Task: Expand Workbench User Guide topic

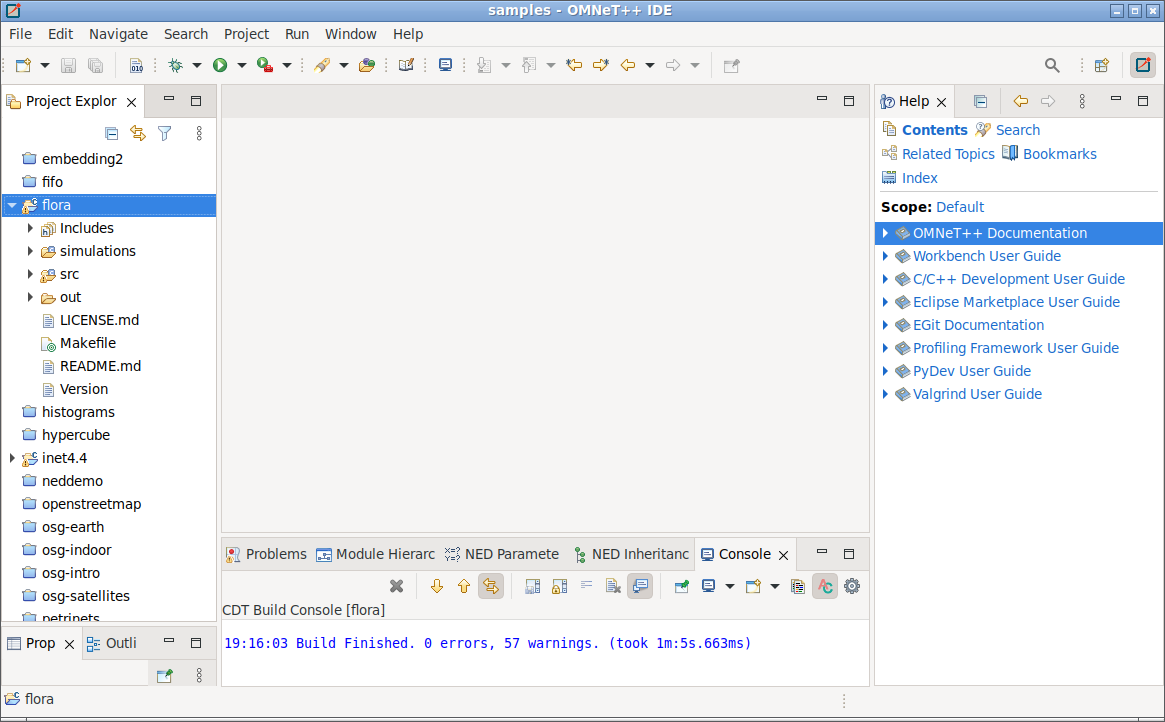Action: 885,256
